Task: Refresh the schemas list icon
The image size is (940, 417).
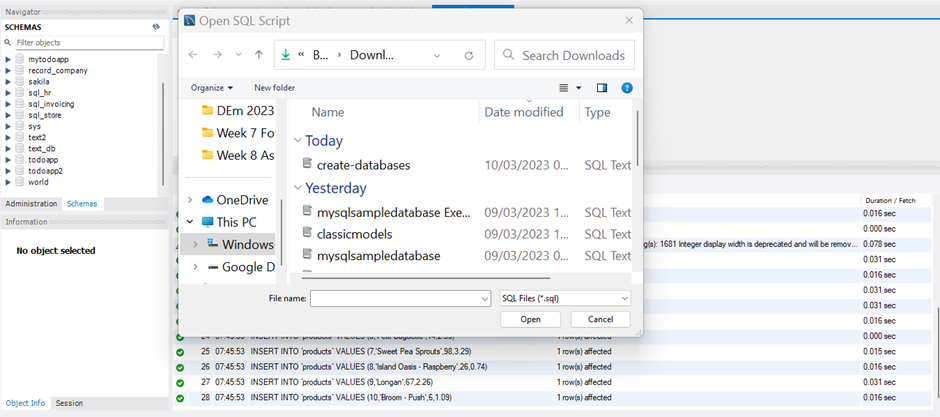Action: 156,27
